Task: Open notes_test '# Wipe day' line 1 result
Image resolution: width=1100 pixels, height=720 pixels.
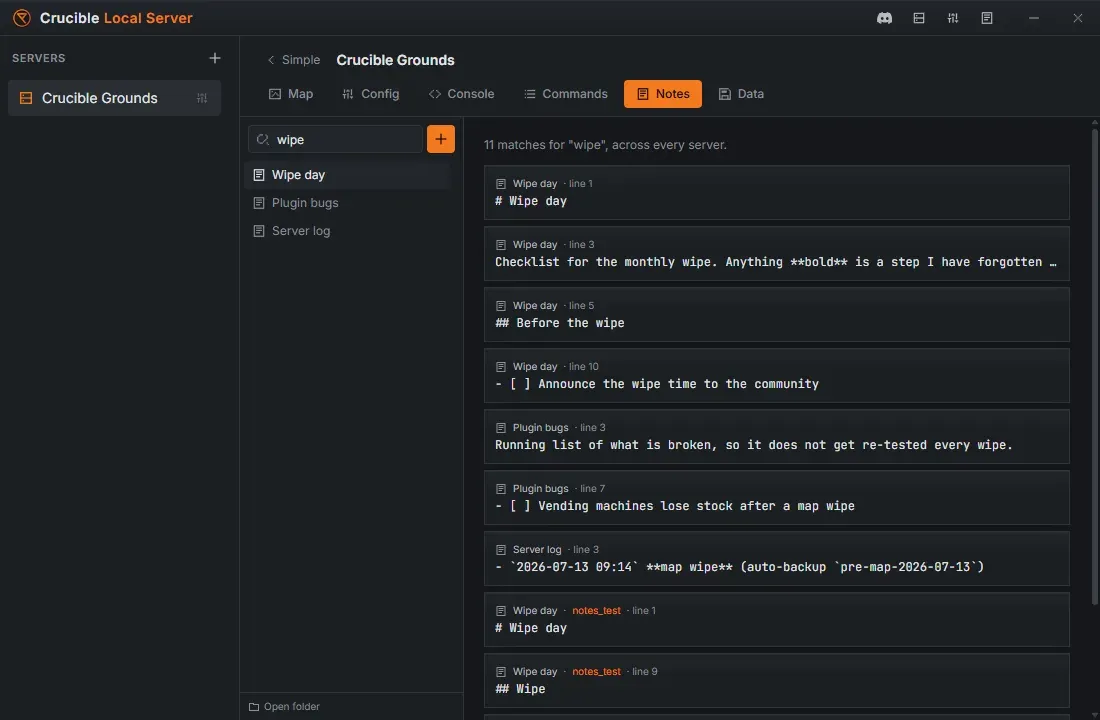Action: point(777,620)
